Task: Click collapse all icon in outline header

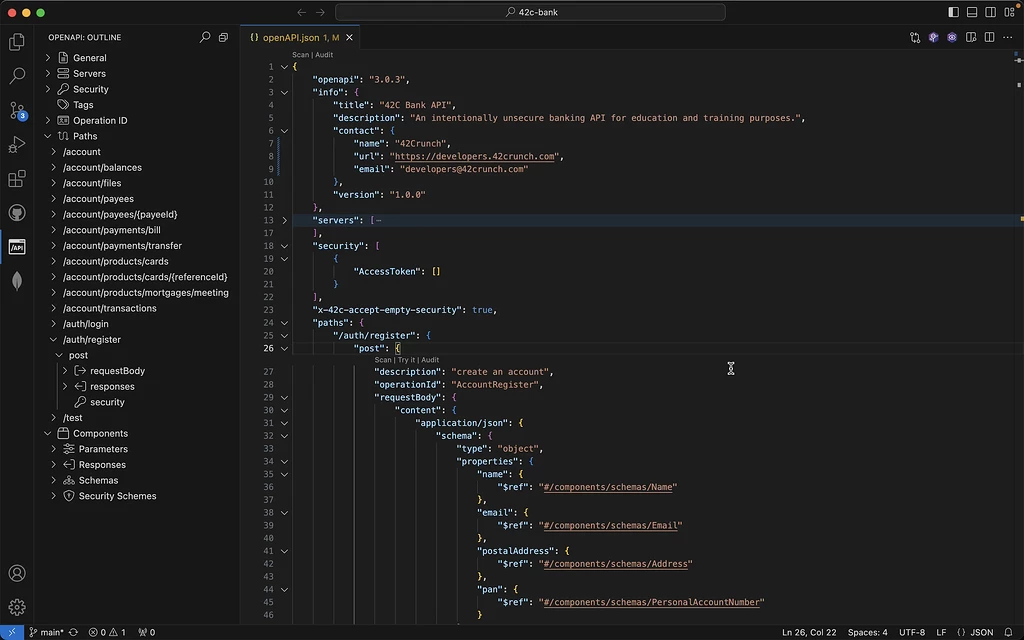Action: (223, 37)
